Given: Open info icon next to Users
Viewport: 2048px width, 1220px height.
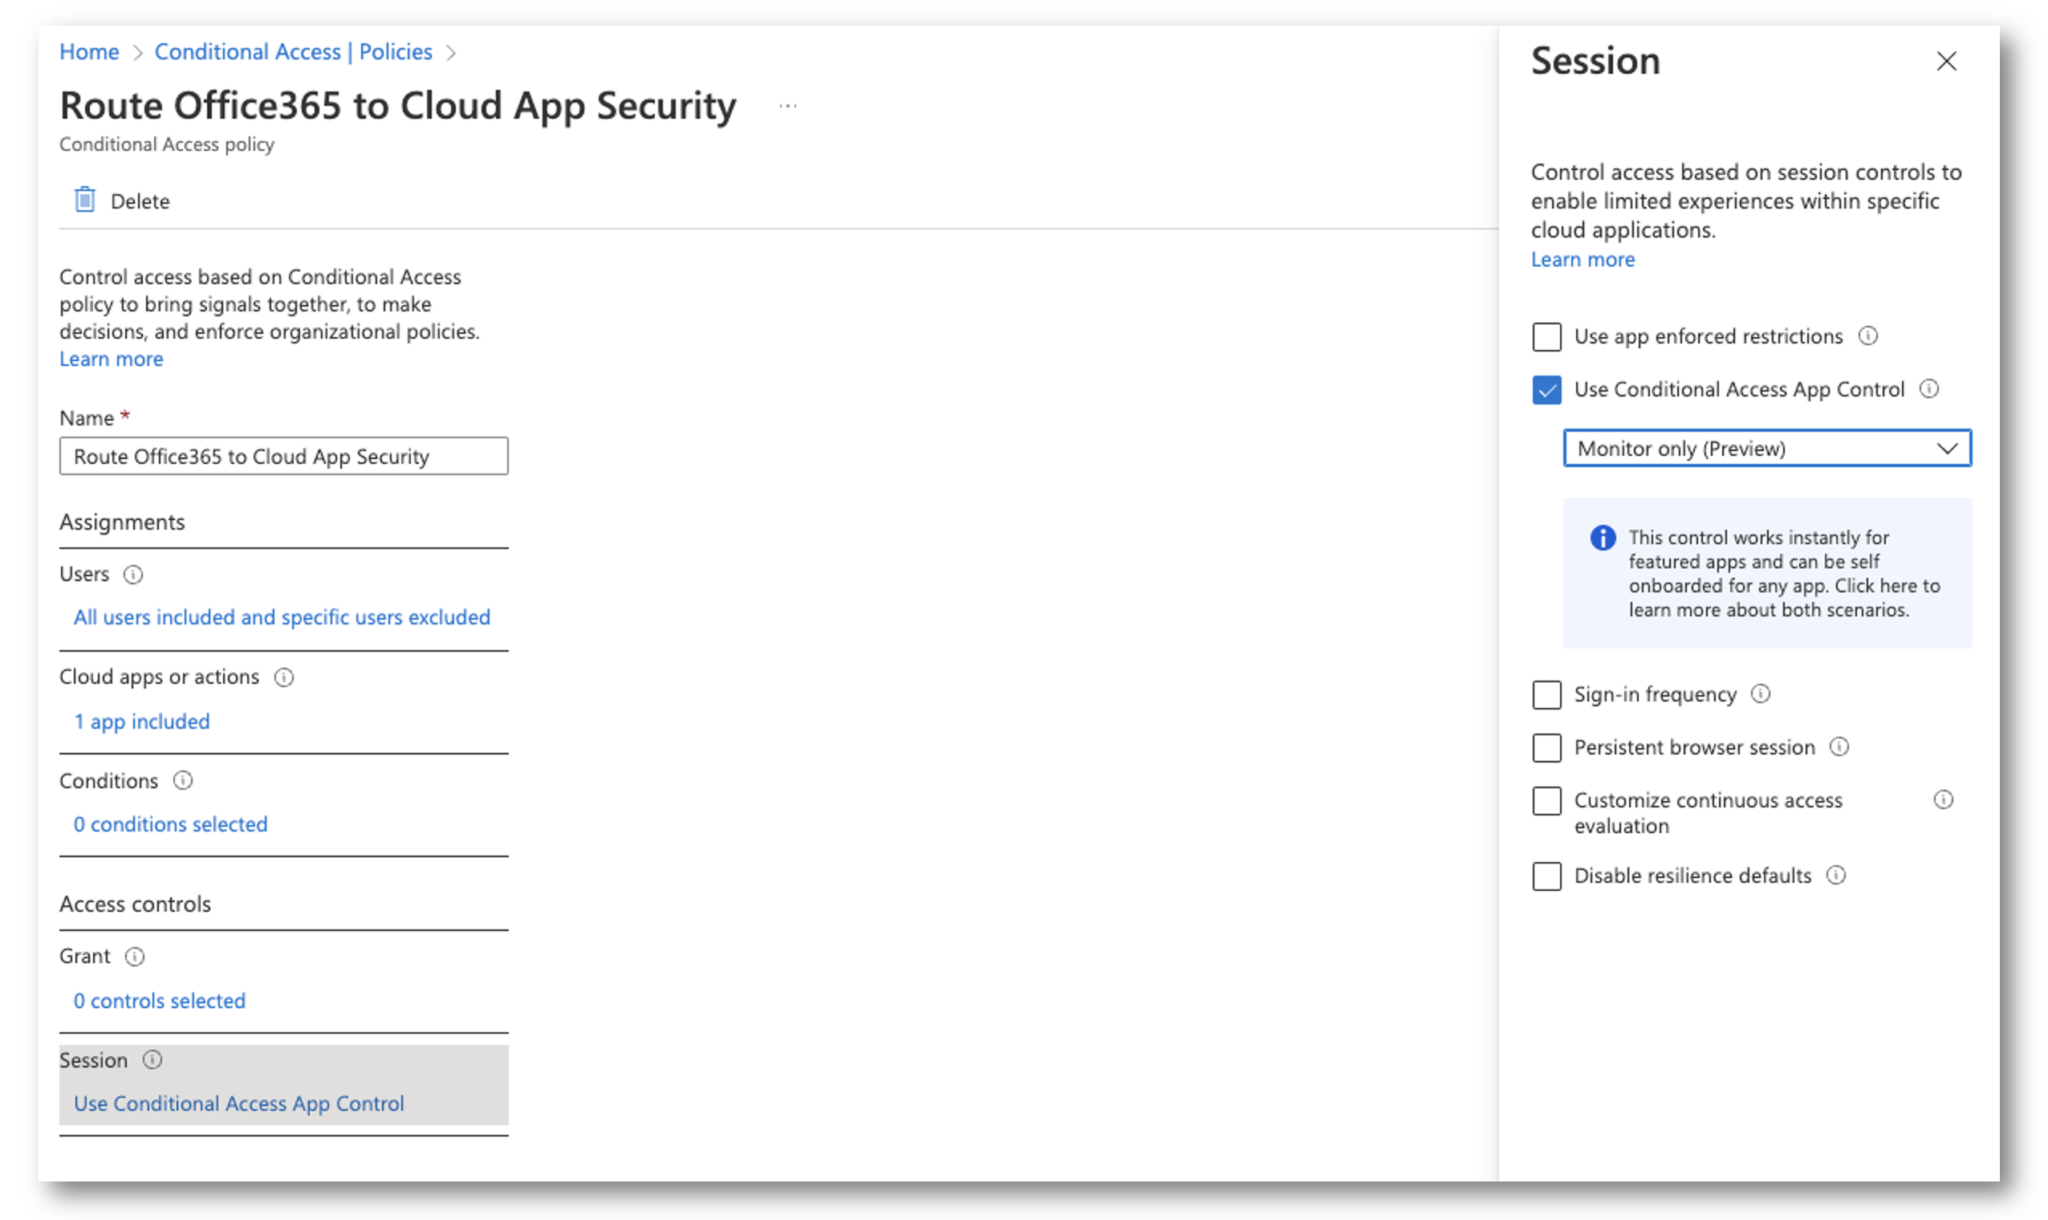Looking at the screenshot, I should pyautogui.click(x=133, y=575).
